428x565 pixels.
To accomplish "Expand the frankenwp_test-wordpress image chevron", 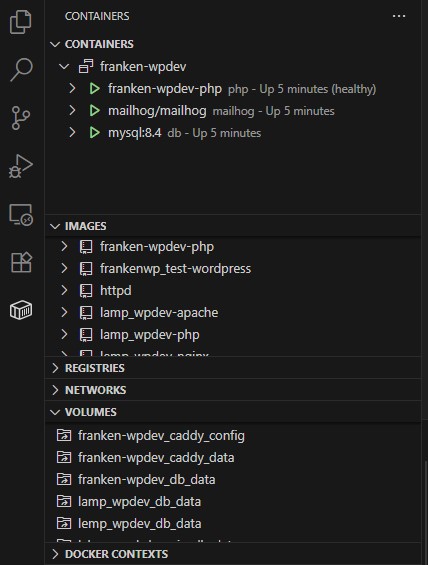I will tap(64, 269).
